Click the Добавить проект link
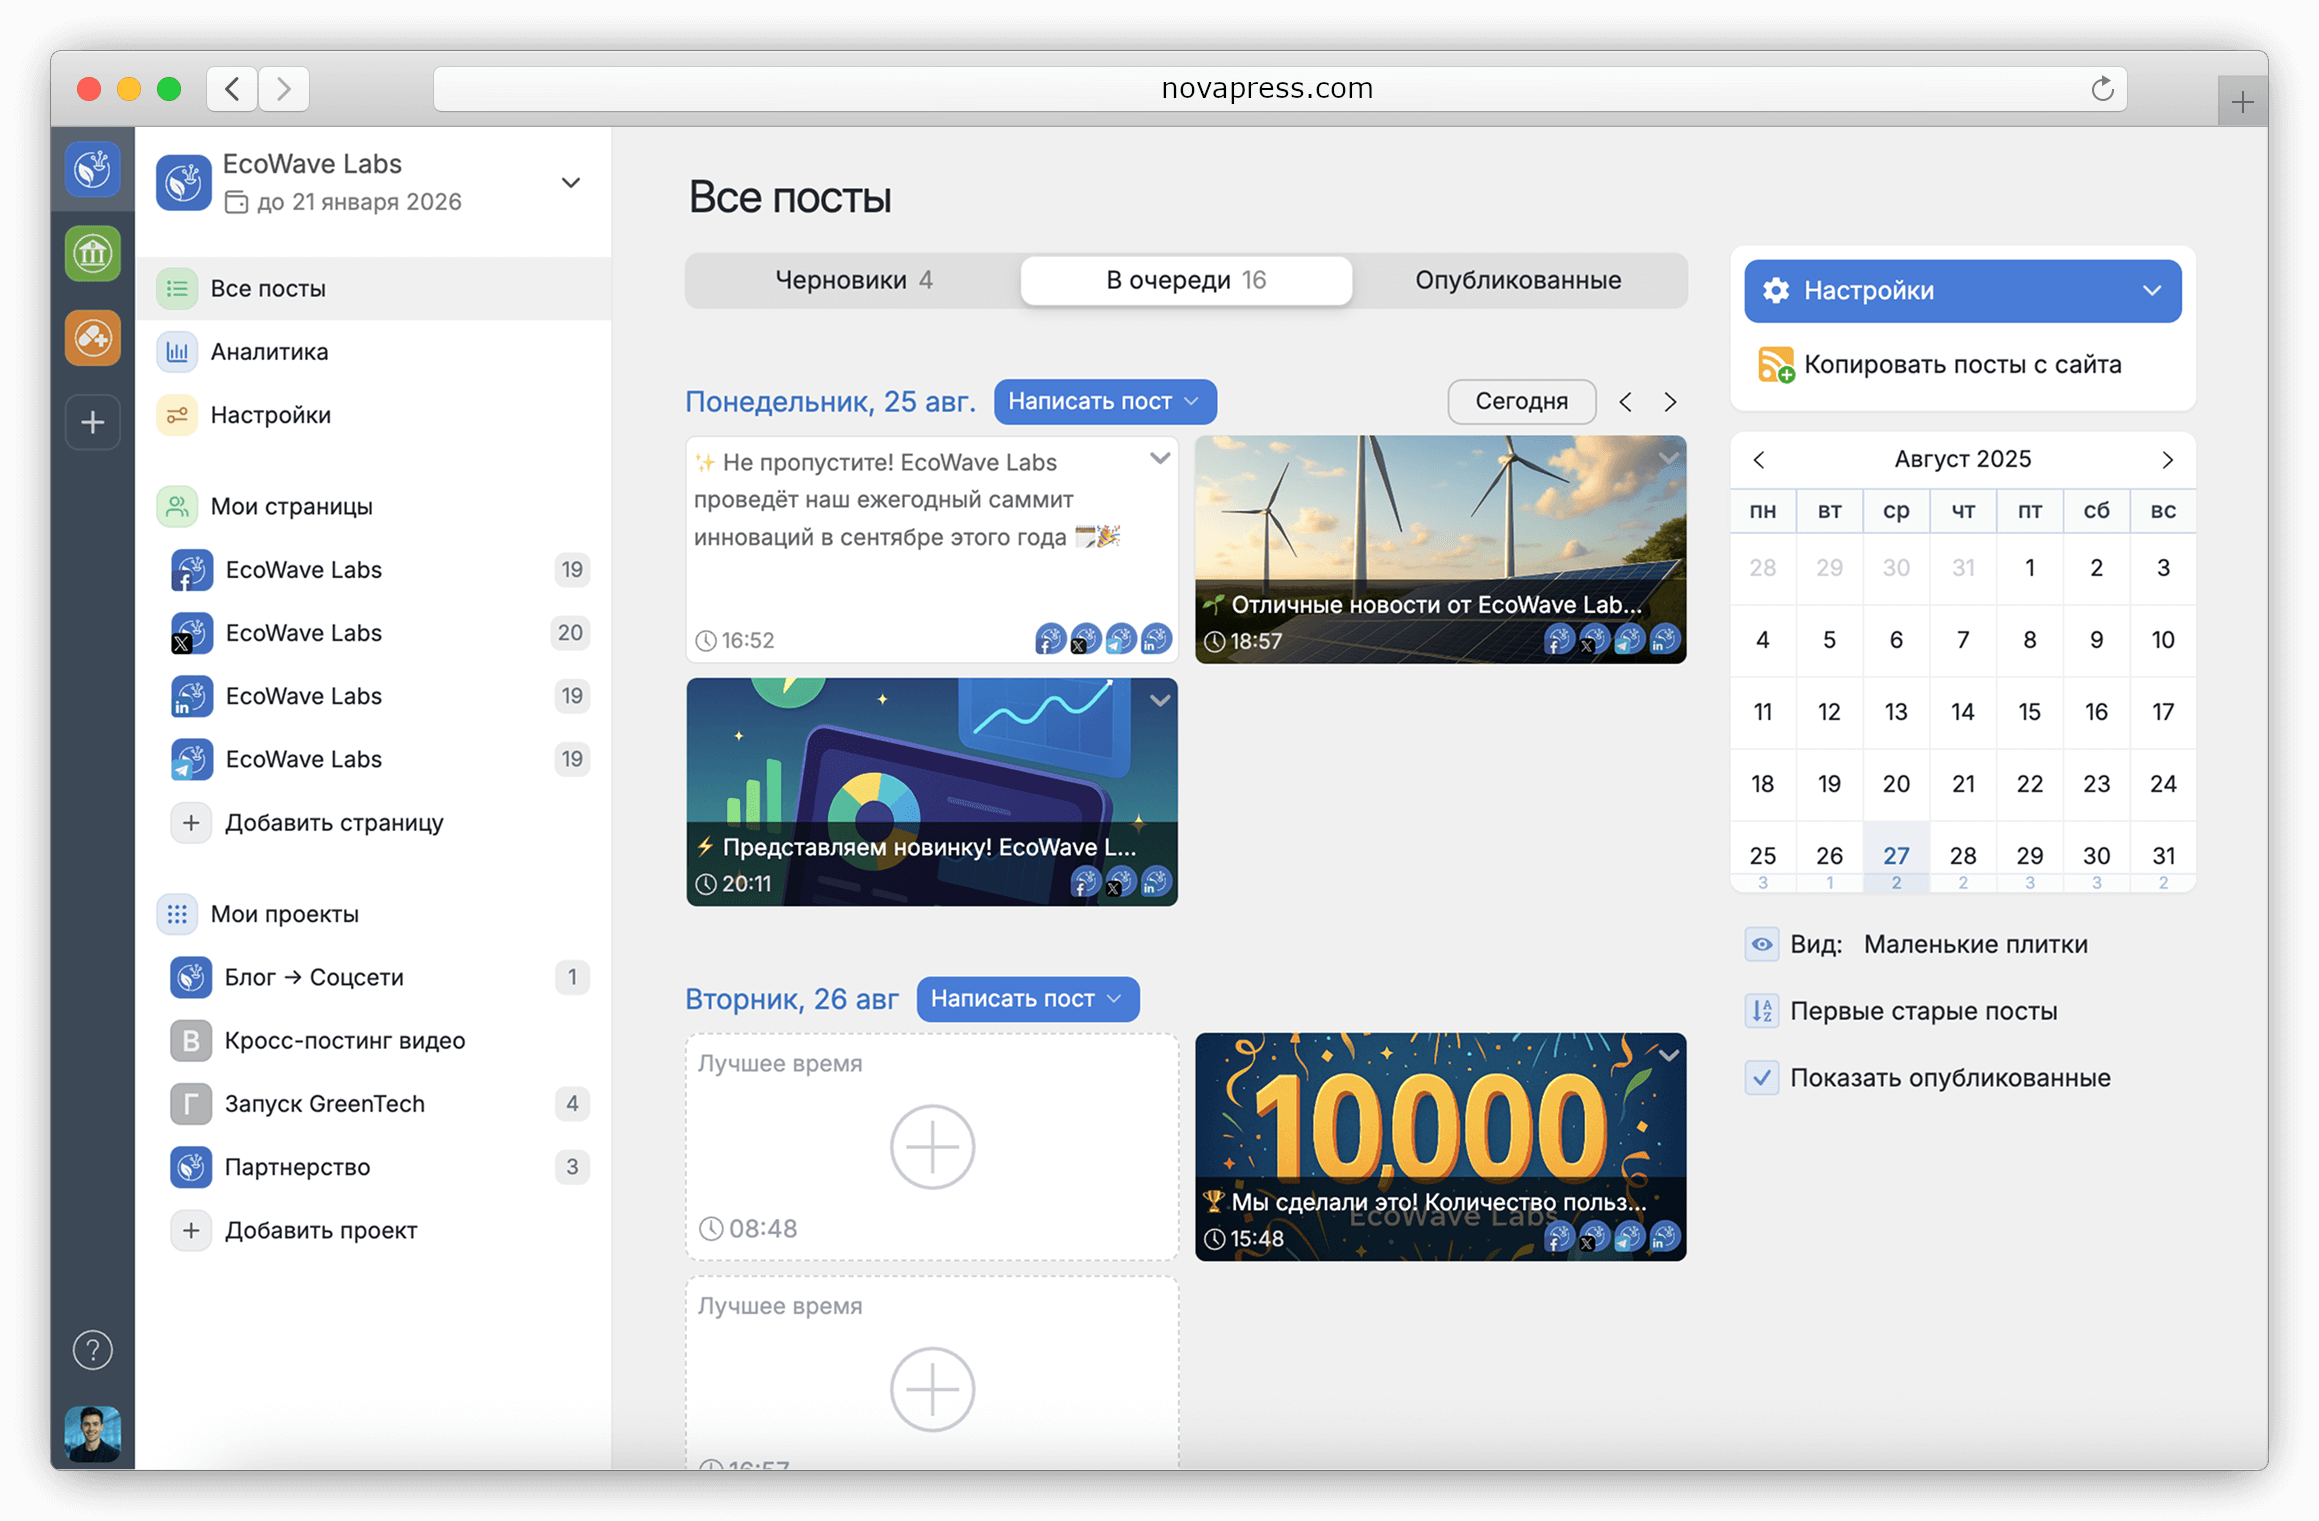 [321, 1230]
